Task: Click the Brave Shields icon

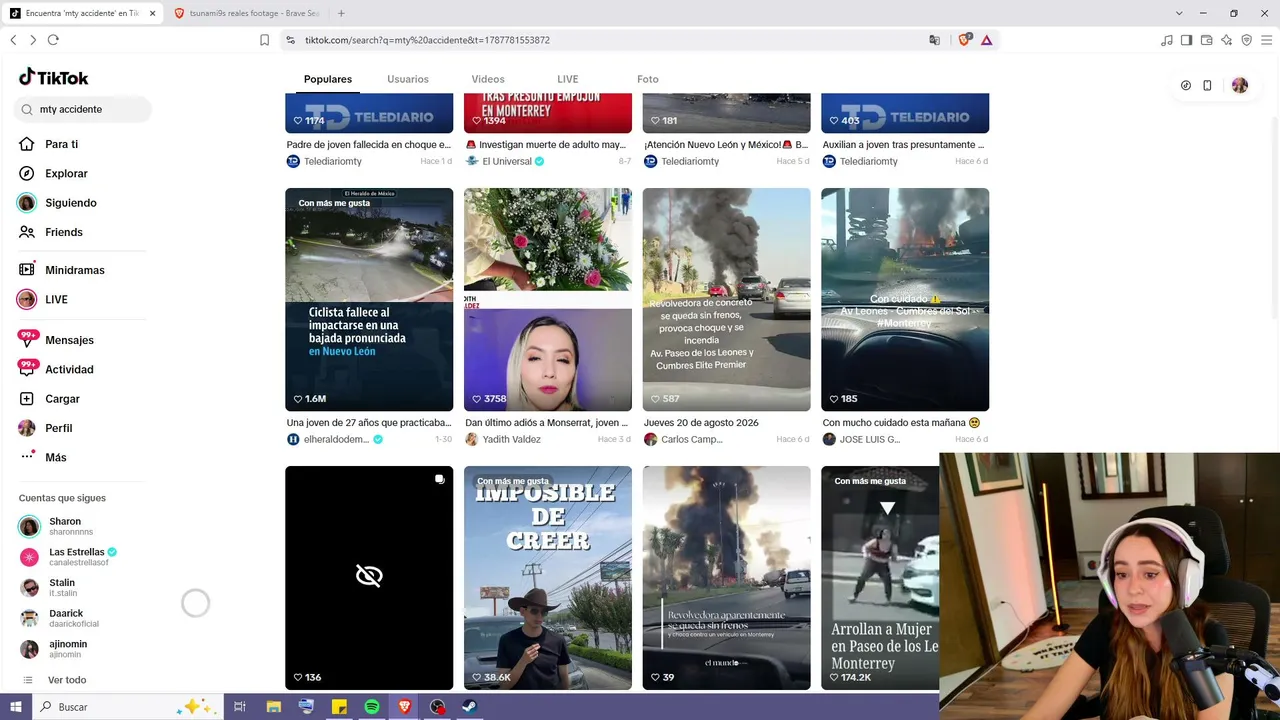Action: [964, 40]
